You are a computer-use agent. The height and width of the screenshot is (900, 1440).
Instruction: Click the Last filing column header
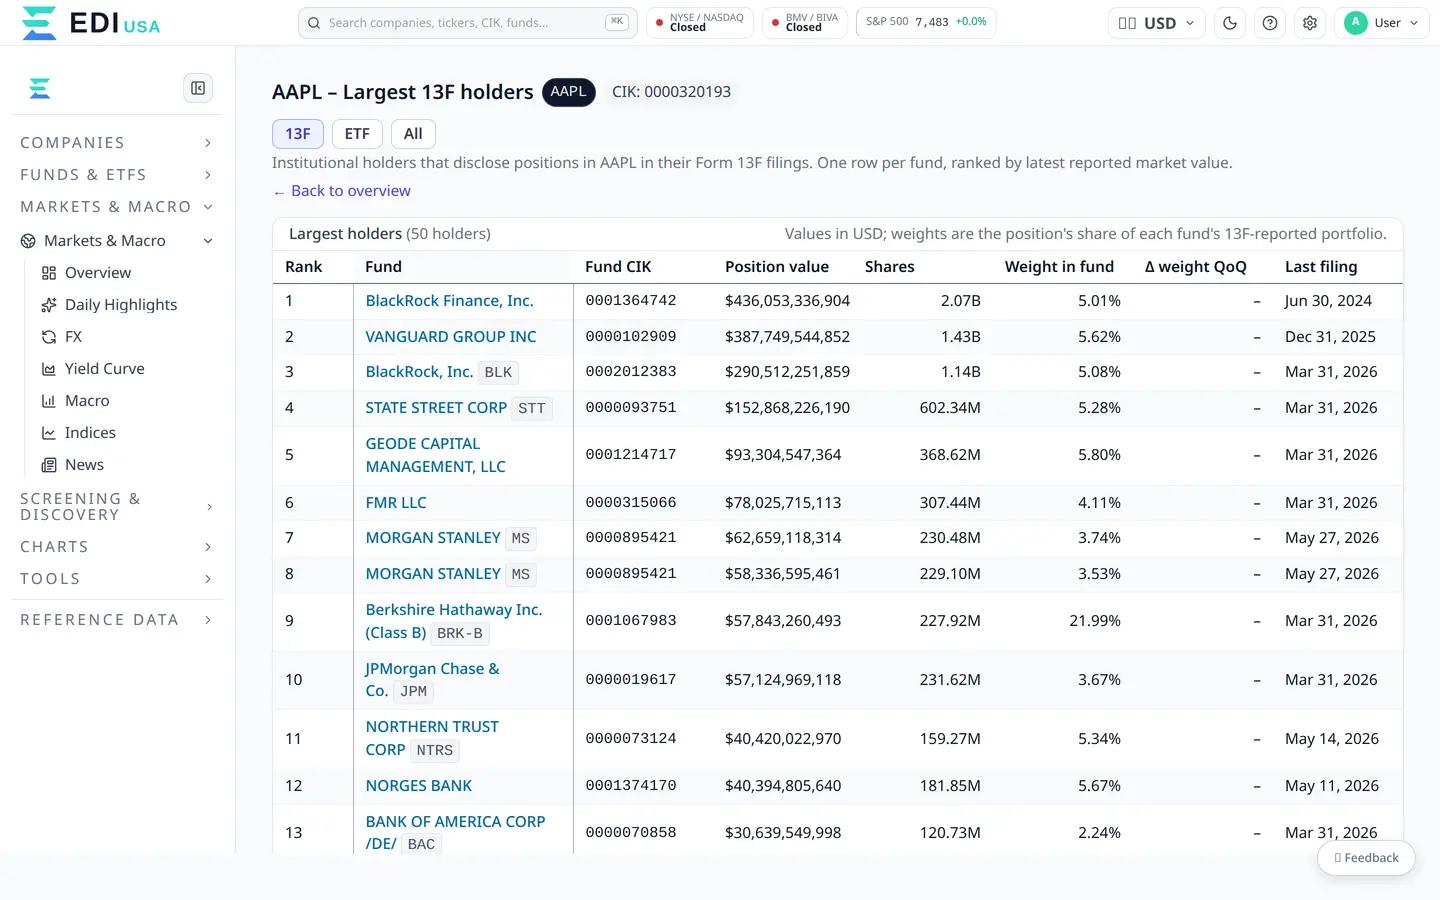coord(1321,267)
